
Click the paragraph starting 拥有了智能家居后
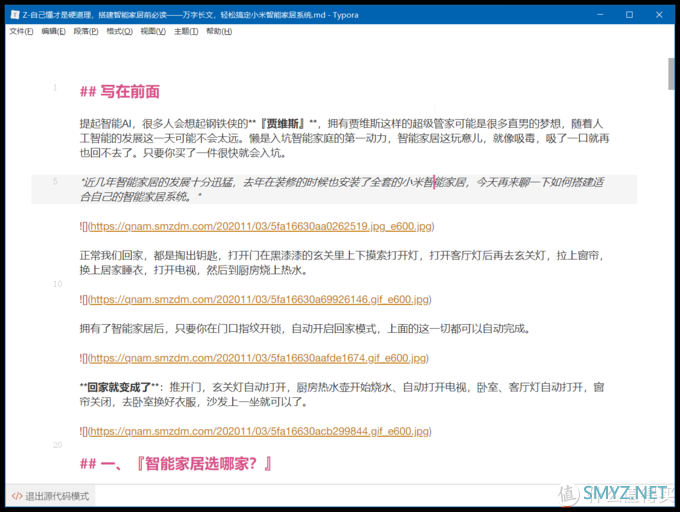(x=305, y=329)
